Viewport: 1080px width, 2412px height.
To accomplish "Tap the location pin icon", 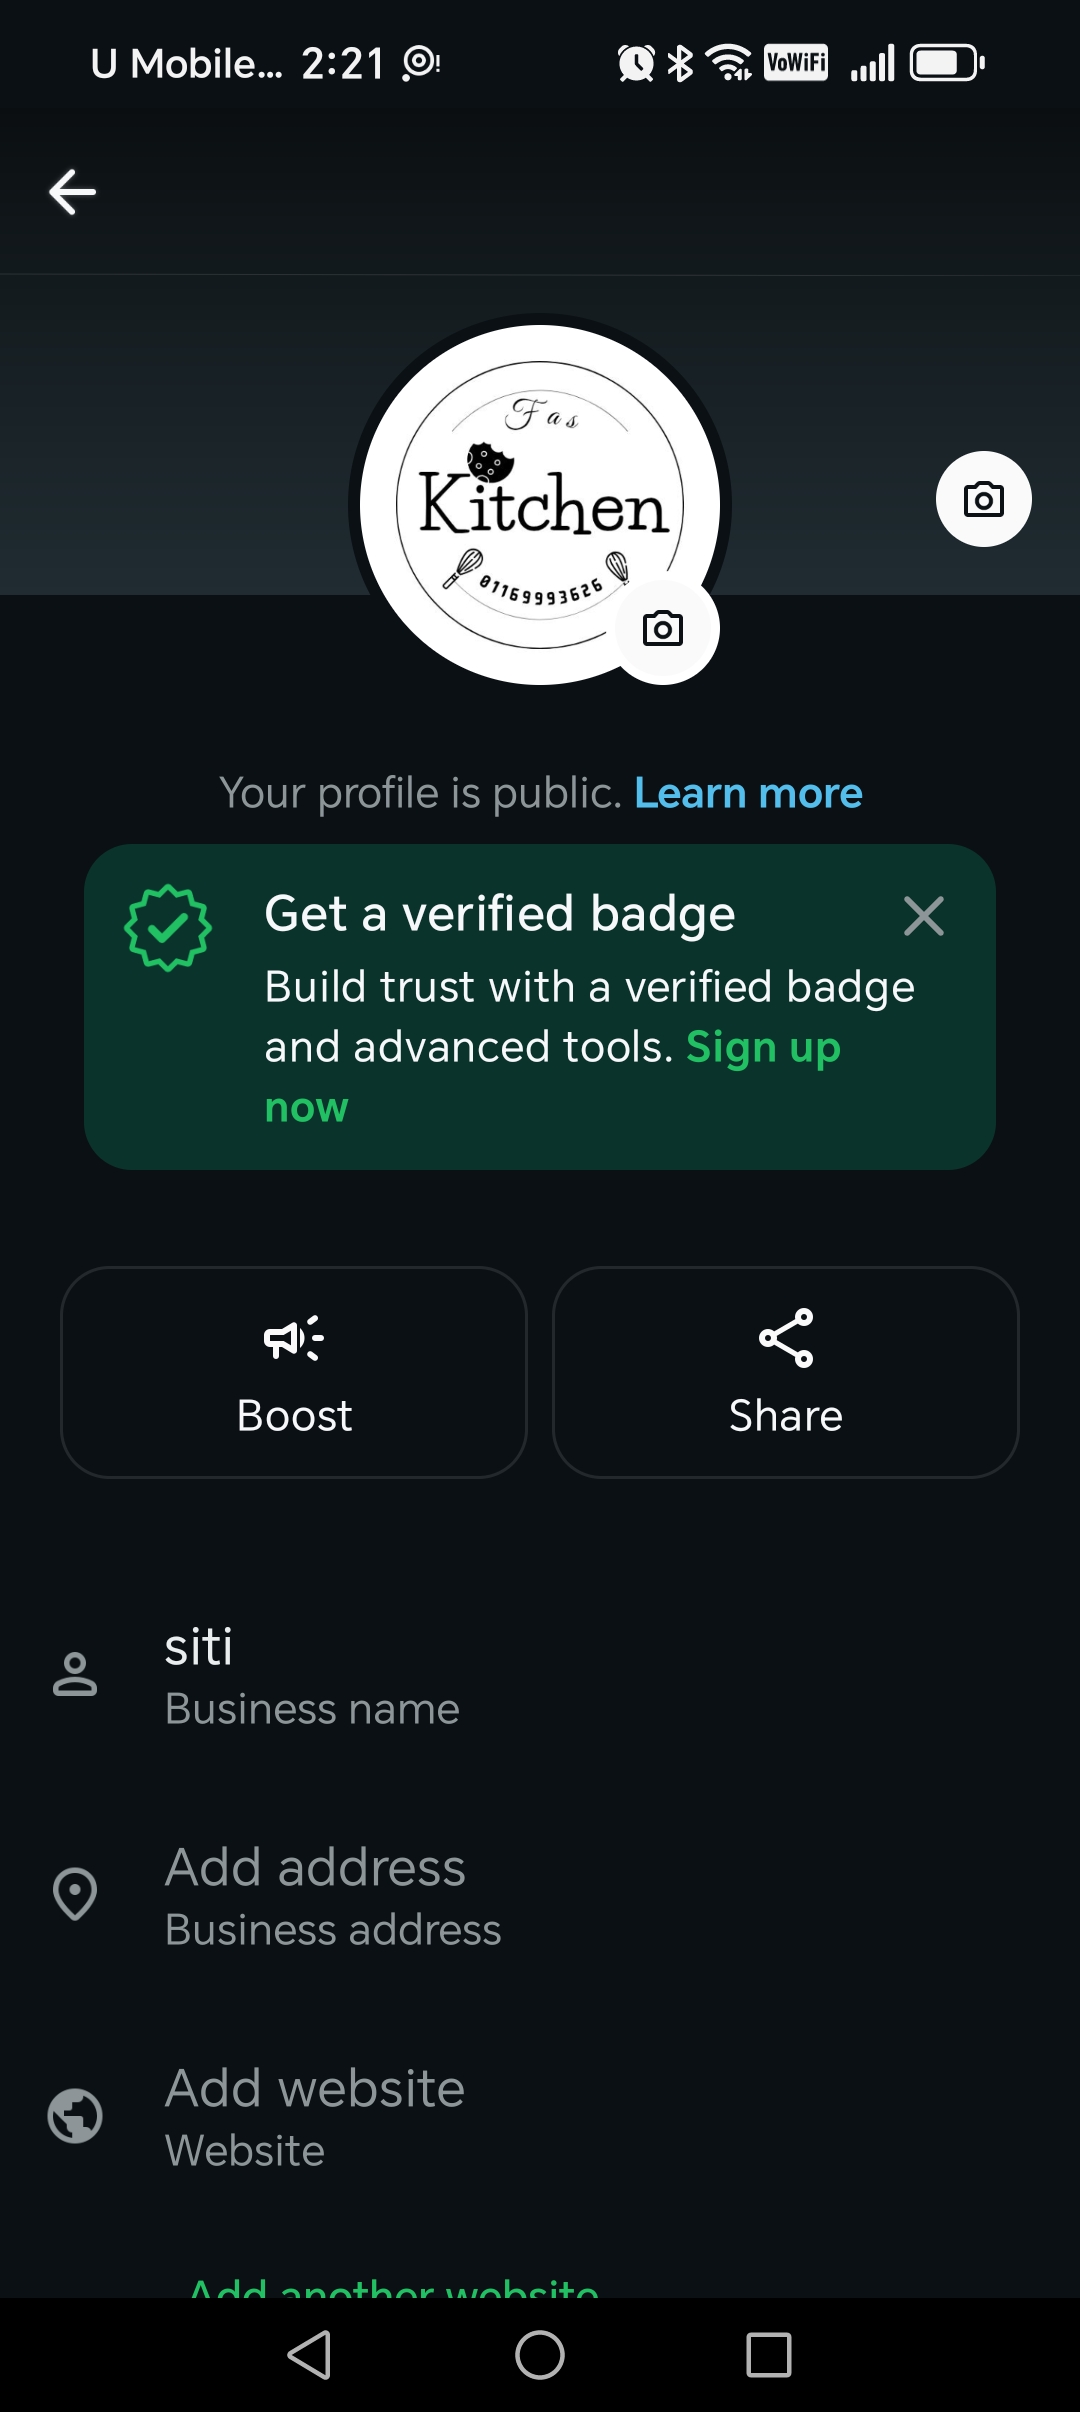I will (x=75, y=1894).
